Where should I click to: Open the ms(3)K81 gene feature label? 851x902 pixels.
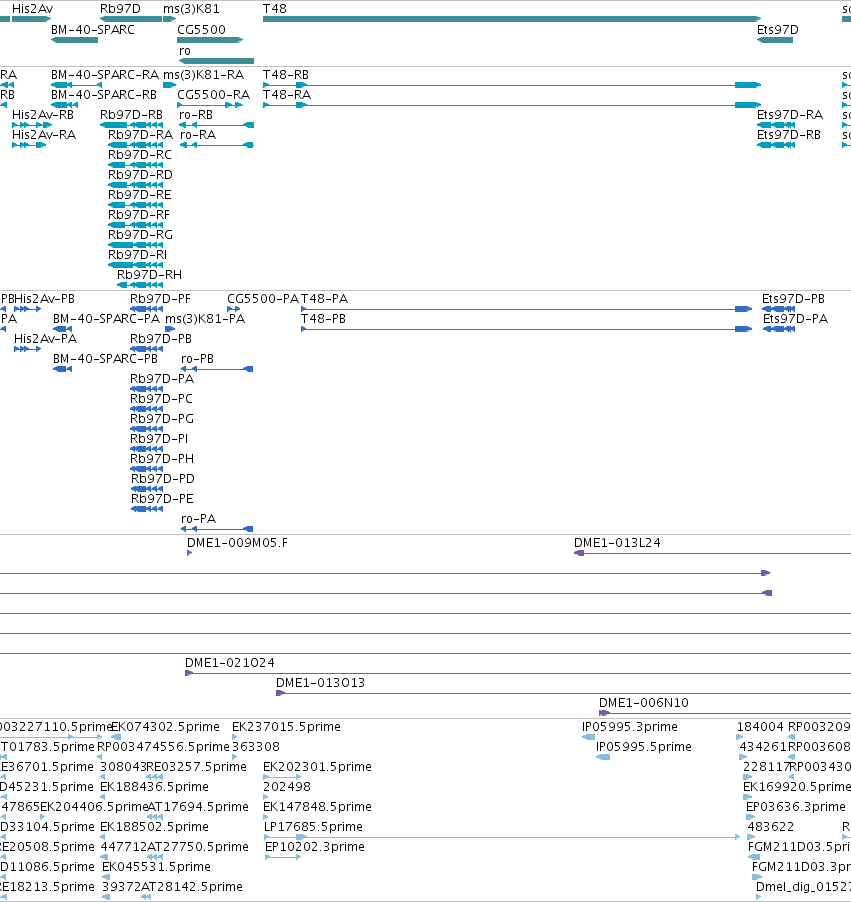pos(191,9)
